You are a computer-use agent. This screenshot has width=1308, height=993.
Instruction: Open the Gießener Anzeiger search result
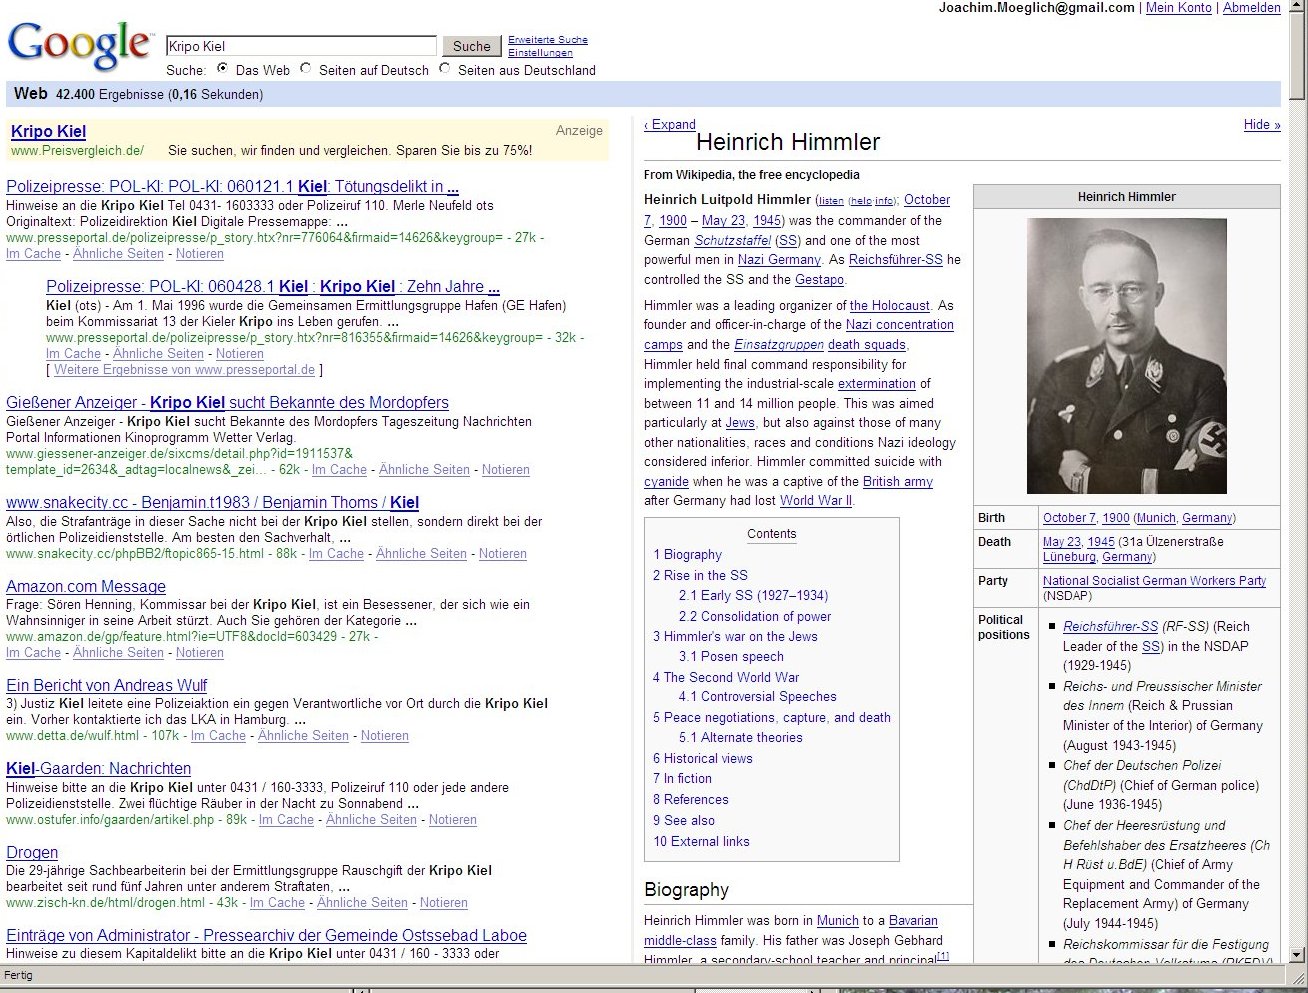tap(227, 403)
